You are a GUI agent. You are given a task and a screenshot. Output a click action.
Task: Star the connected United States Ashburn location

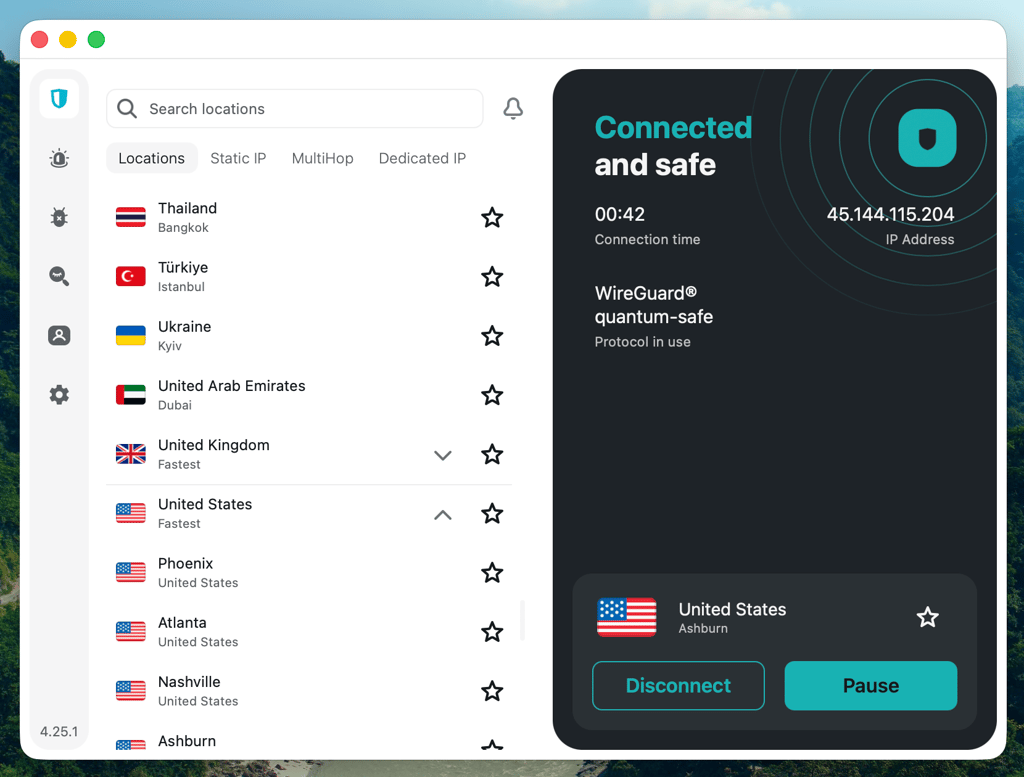click(x=927, y=617)
